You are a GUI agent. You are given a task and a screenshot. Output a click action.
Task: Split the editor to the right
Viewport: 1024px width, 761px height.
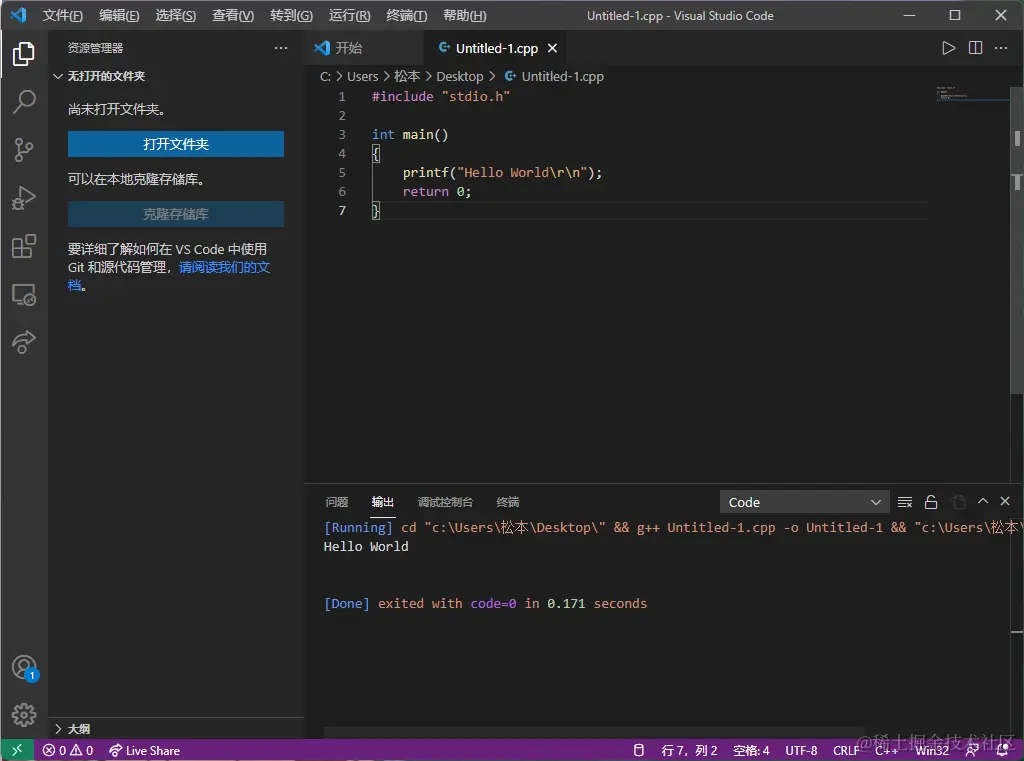pyautogui.click(x=975, y=48)
